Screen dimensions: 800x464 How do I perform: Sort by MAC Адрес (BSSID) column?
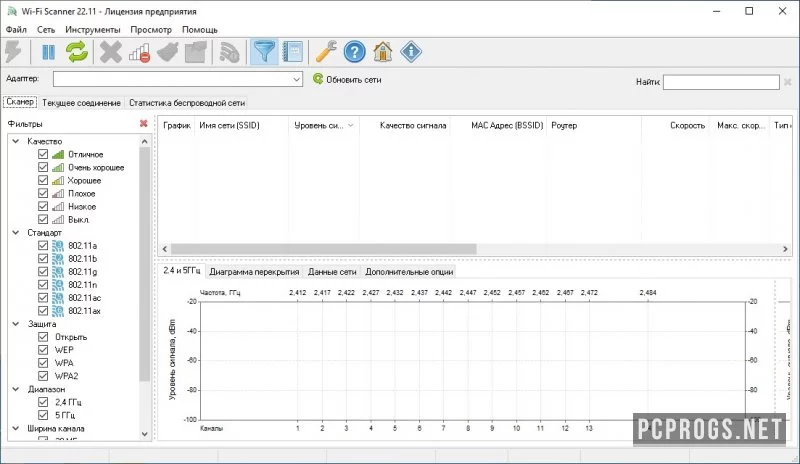[x=499, y=125]
